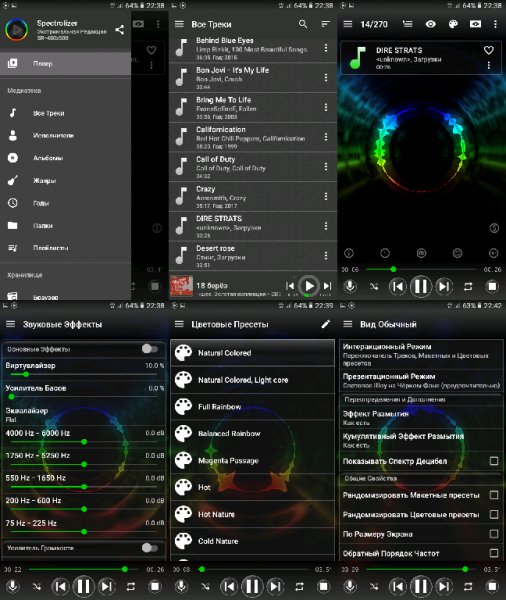Open color palette icon in player toolbar

pos(453,24)
